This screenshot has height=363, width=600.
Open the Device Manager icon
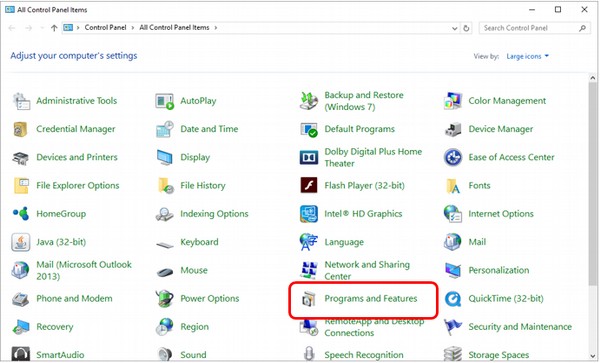pyautogui.click(x=453, y=129)
